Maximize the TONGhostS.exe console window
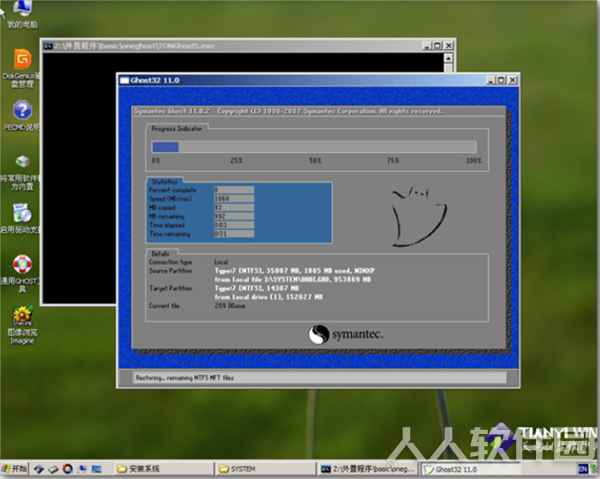600x479 pixels. (x=437, y=46)
